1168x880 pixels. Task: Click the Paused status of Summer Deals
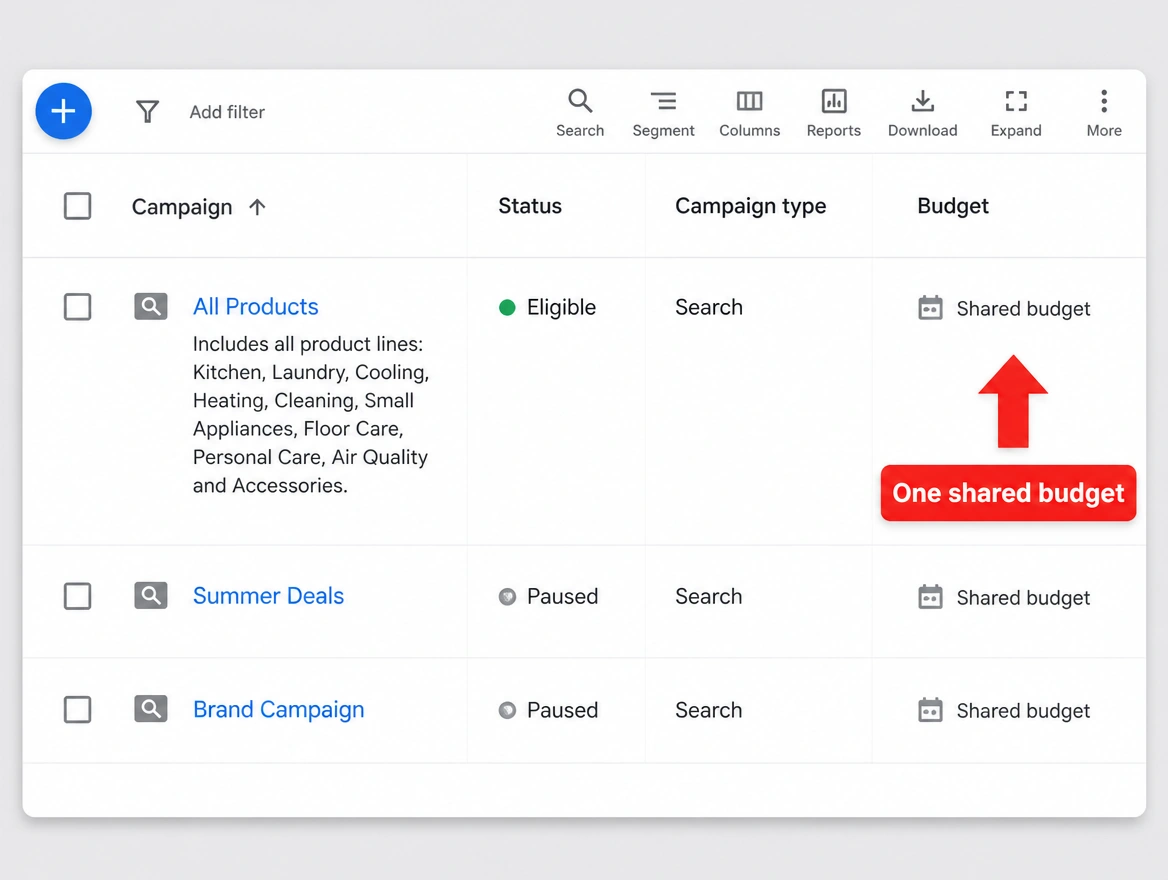(x=562, y=596)
